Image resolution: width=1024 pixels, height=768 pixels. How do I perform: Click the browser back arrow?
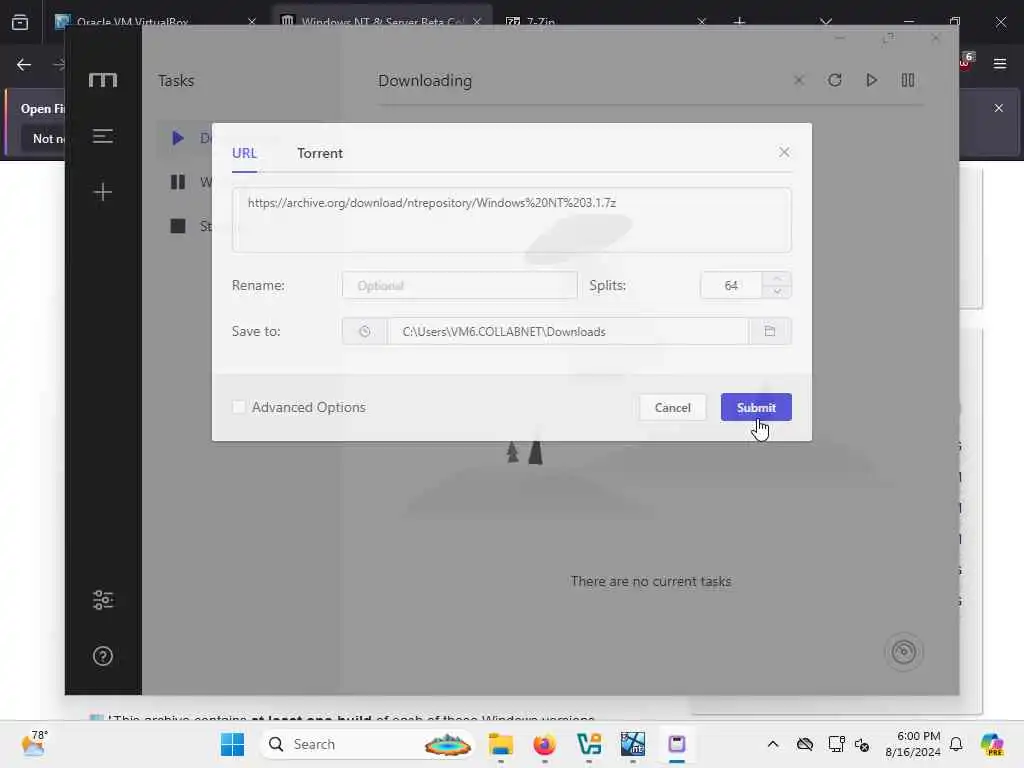(x=24, y=65)
